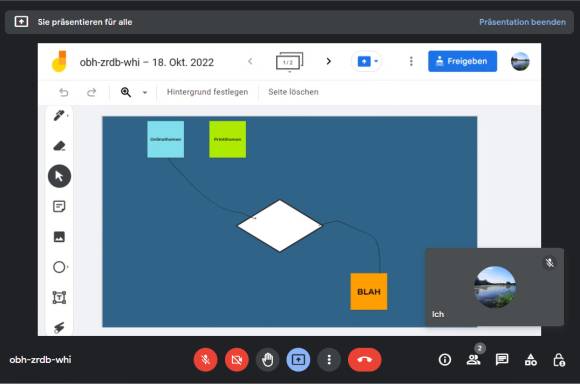The image size is (580, 384).
Task: Open the chat panel
Action: 502,360
